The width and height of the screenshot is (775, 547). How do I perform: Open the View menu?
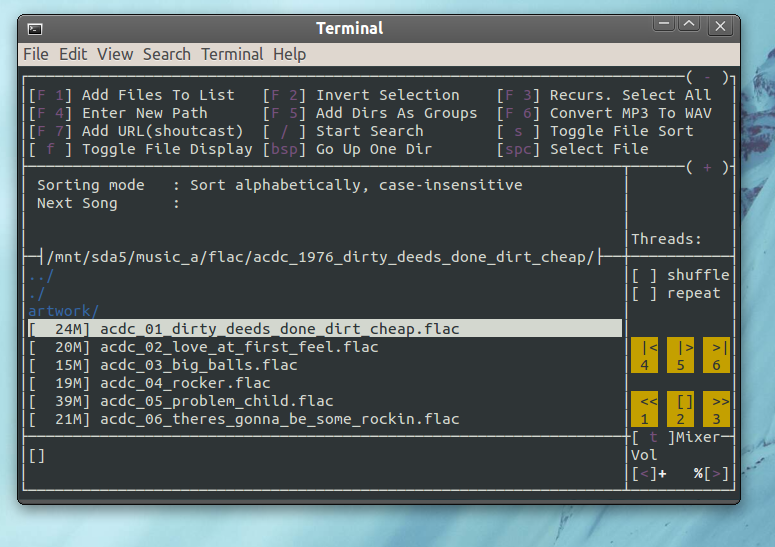click(115, 54)
